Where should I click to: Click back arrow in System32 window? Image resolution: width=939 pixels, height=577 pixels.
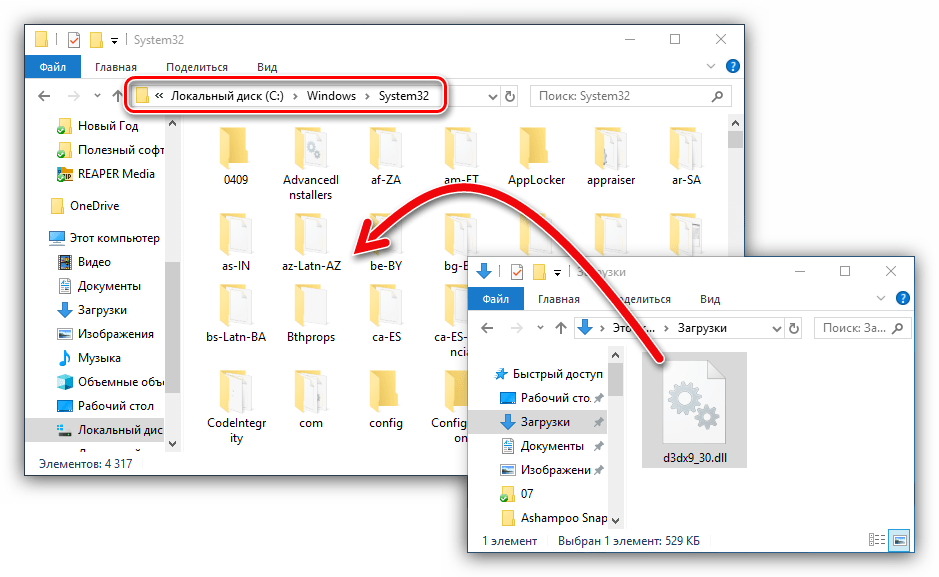point(44,96)
